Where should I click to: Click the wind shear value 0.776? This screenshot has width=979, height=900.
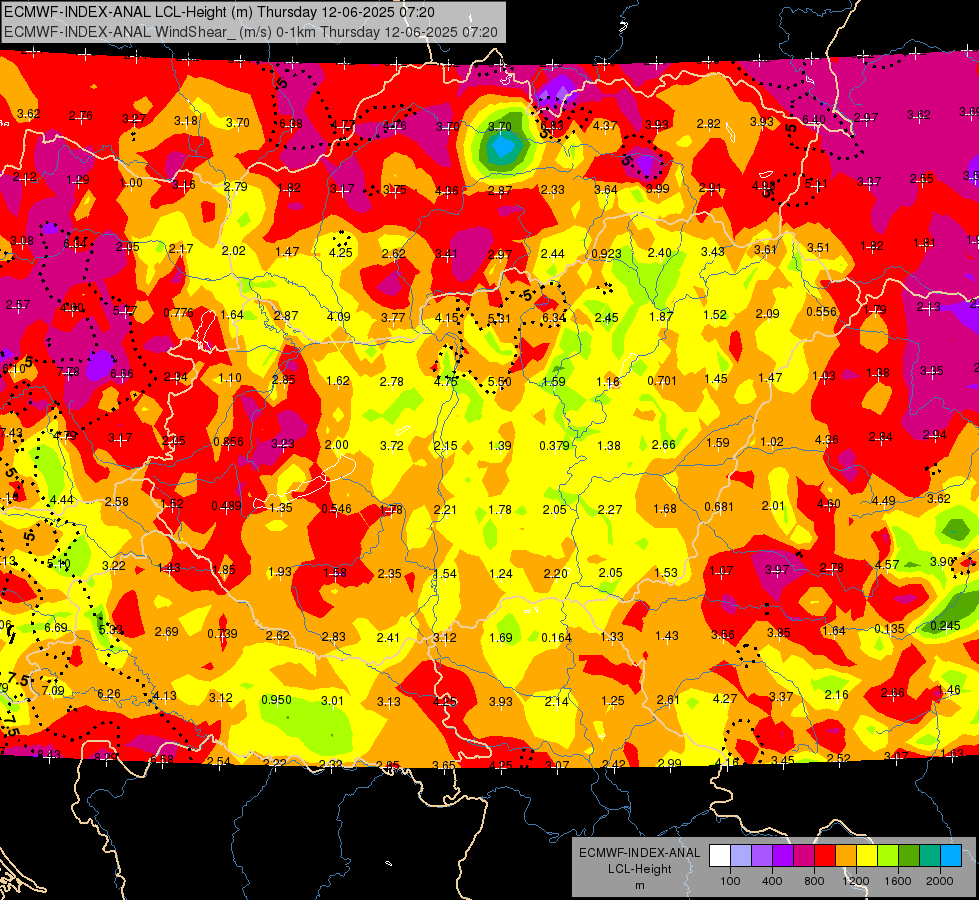tap(179, 313)
